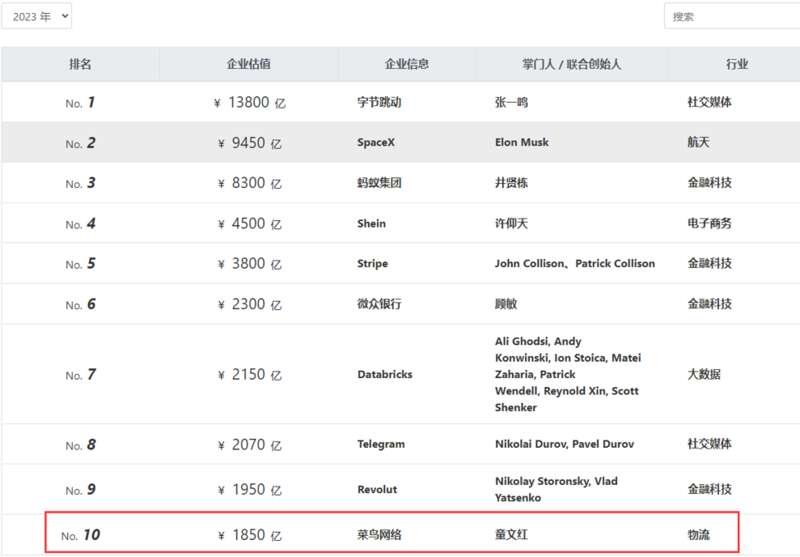
Task: Click the 行业 column header
Action: pos(737,64)
